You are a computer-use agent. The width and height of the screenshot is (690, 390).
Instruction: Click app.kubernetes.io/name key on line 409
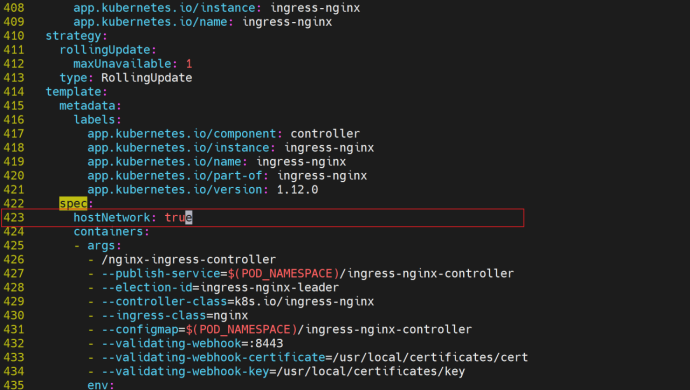click(150, 22)
